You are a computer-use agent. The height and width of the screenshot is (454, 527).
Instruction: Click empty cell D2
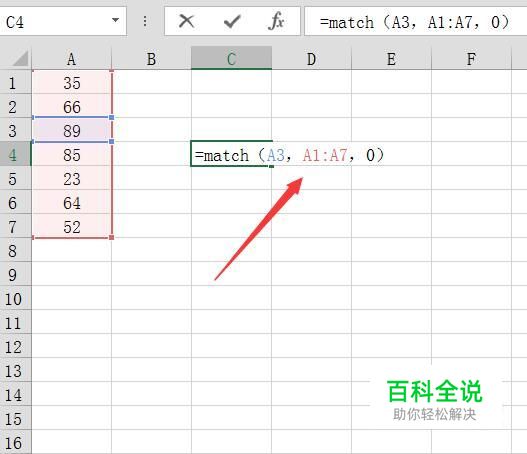311,106
